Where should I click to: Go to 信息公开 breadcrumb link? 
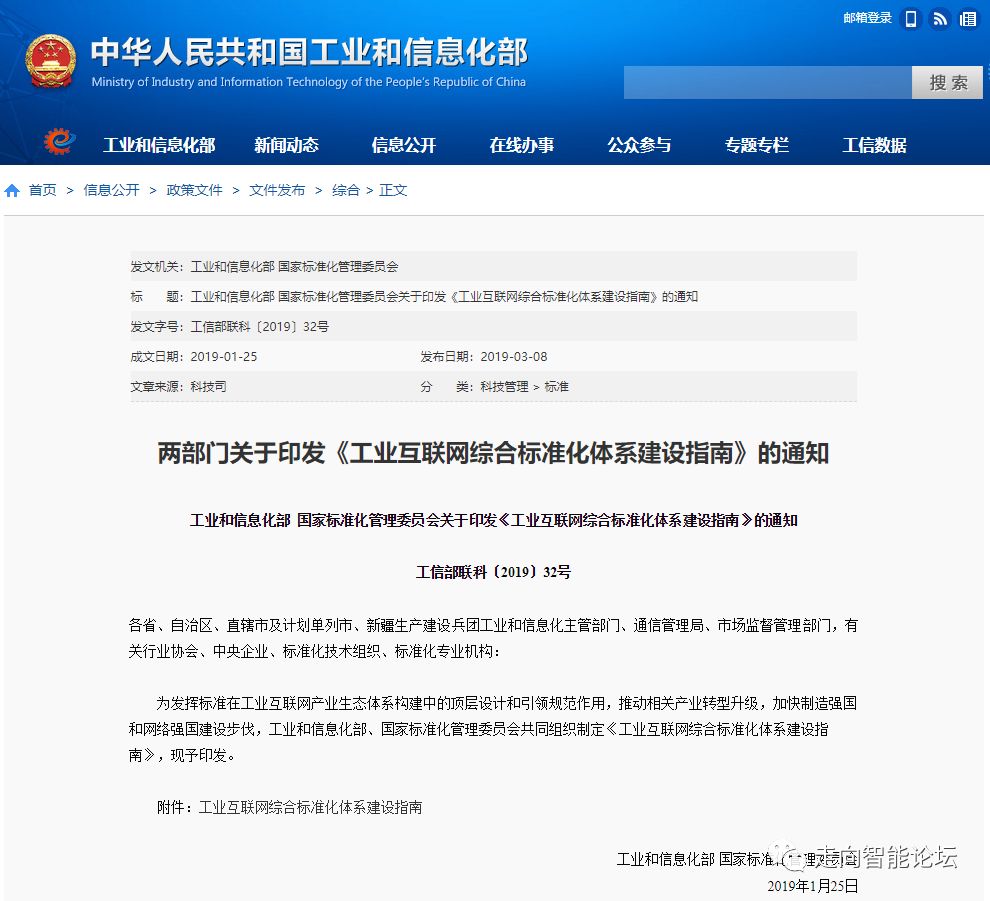111,190
